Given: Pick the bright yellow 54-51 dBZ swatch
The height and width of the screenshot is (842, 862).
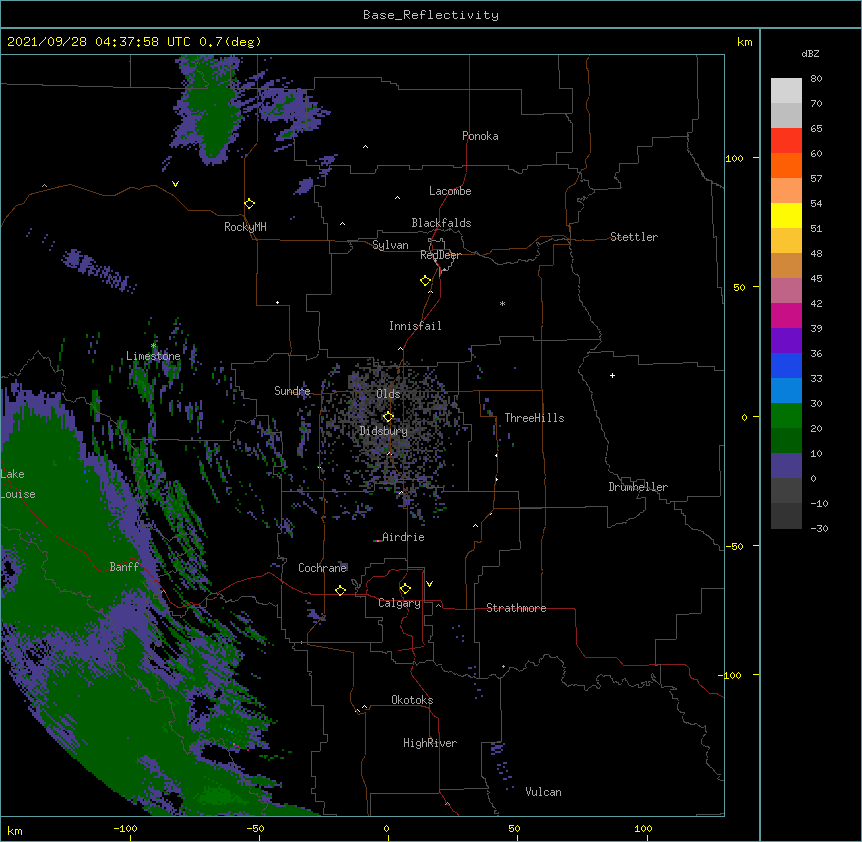Looking at the screenshot, I should click(x=786, y=215).
